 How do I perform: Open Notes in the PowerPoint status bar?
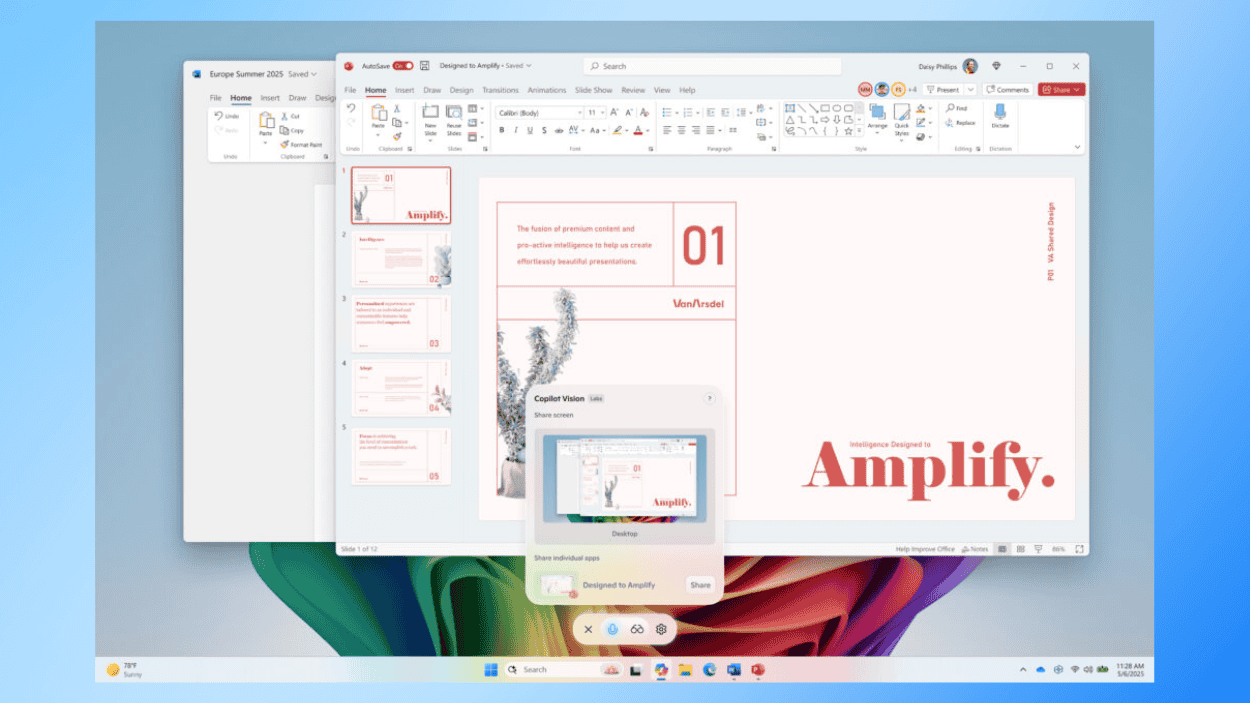973,549
